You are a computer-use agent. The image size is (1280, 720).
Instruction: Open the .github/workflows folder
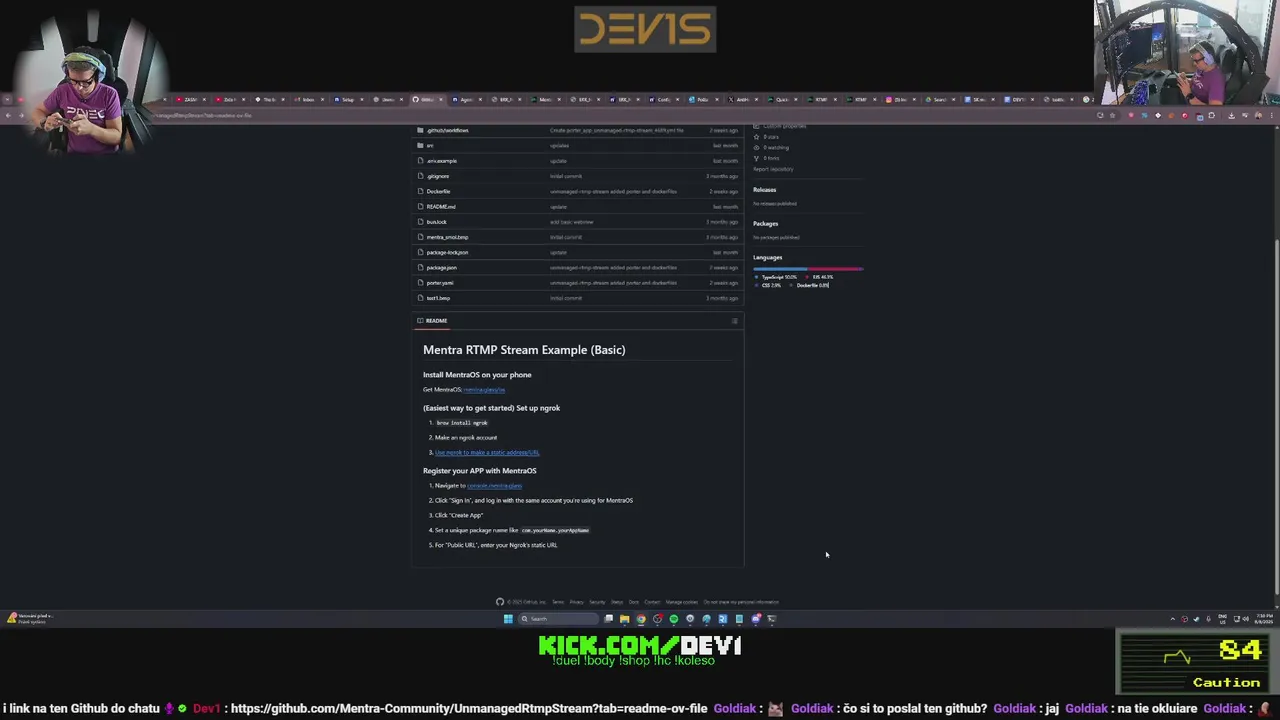click(x=447, y=130)
